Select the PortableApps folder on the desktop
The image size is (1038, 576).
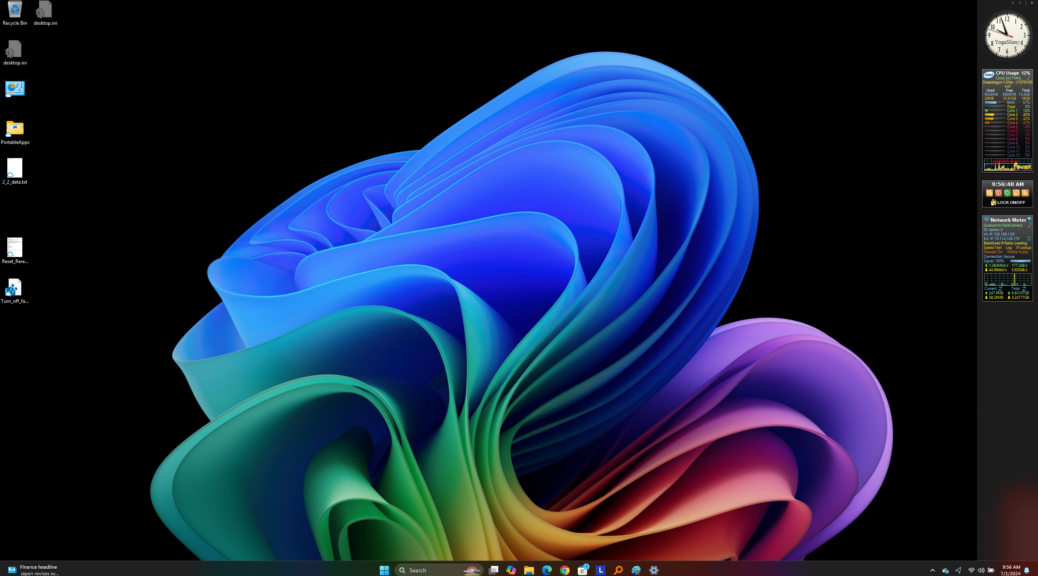click(15, 132)
